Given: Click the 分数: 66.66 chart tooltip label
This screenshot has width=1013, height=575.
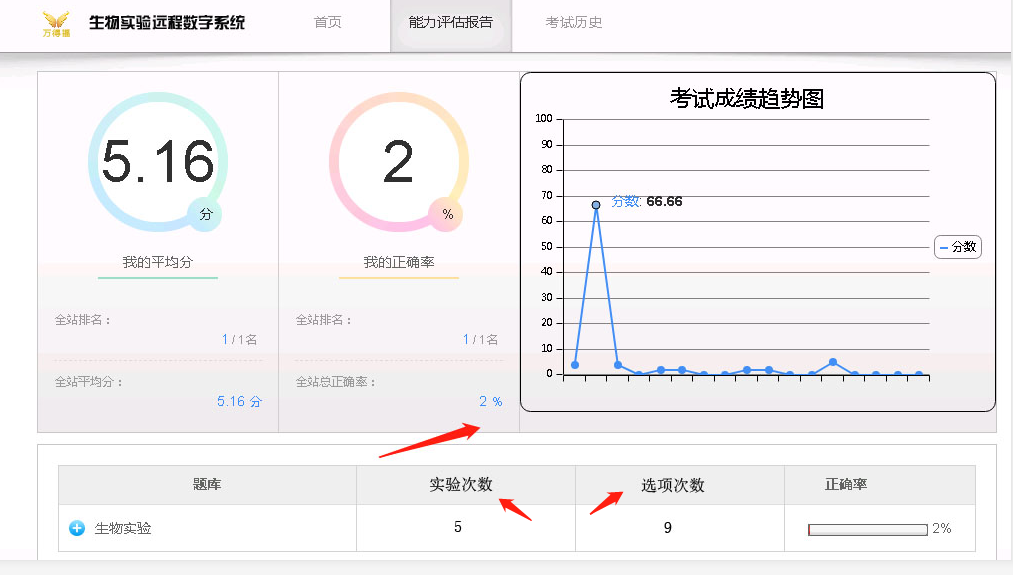Looking at the screenshot, I should tap(647, 202).
